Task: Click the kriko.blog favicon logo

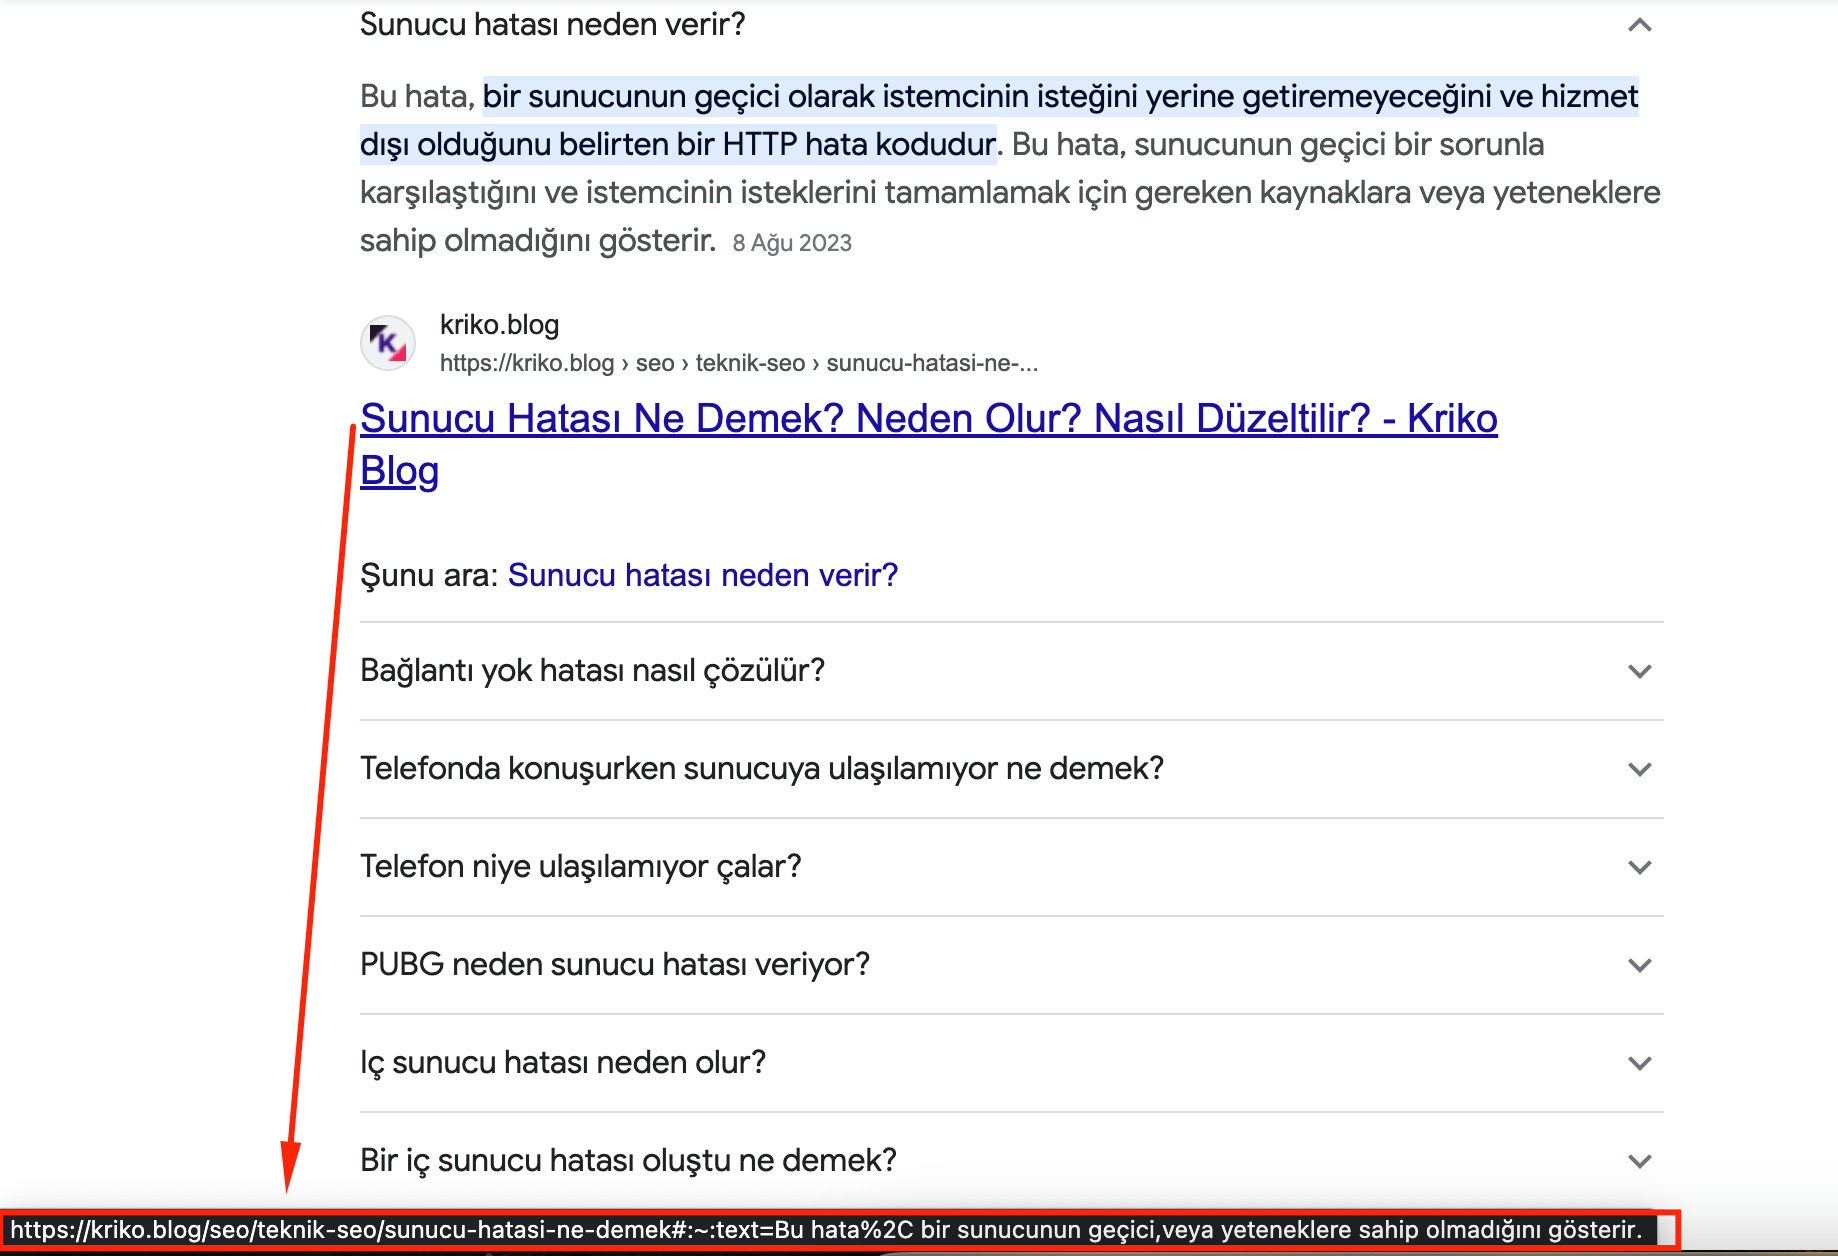Action: (388, 343)
